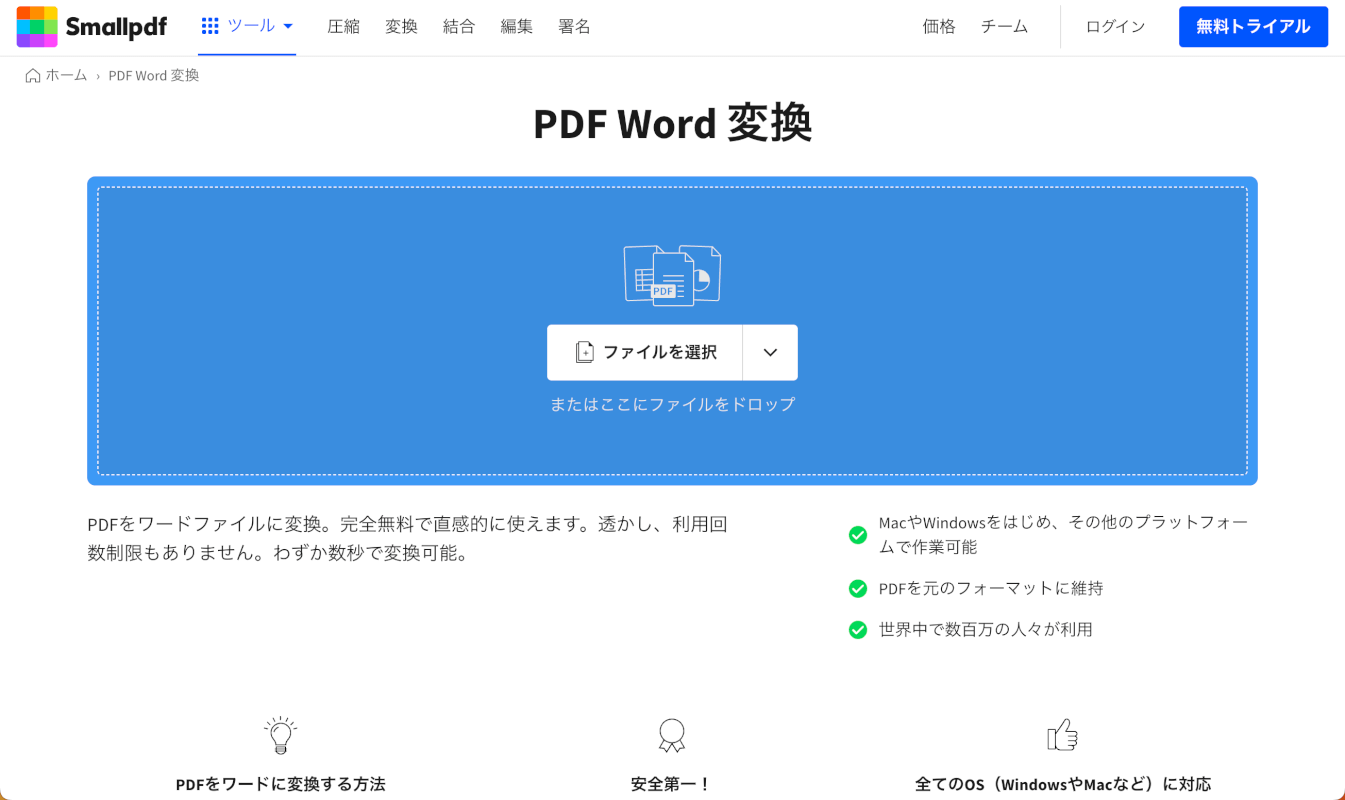Click the Smallpdf brand name text
The width and height of the screenshot is (1345, 800).
116,27
